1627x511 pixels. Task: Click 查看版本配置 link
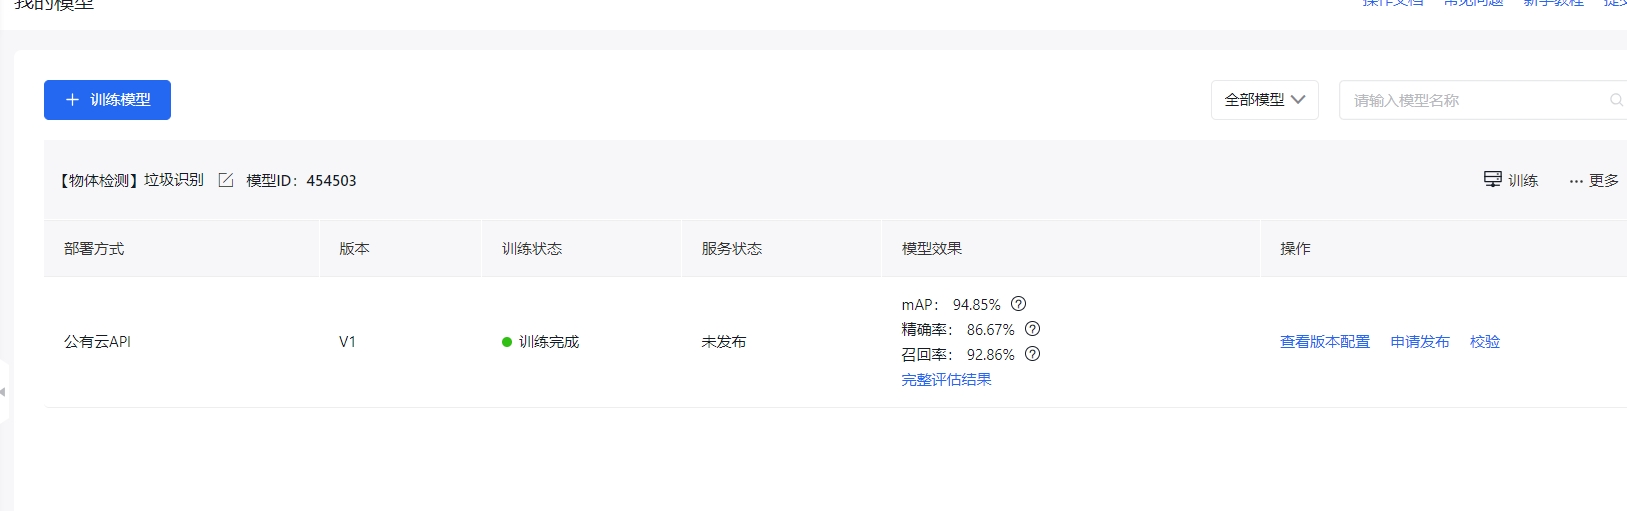point(1325,341)
